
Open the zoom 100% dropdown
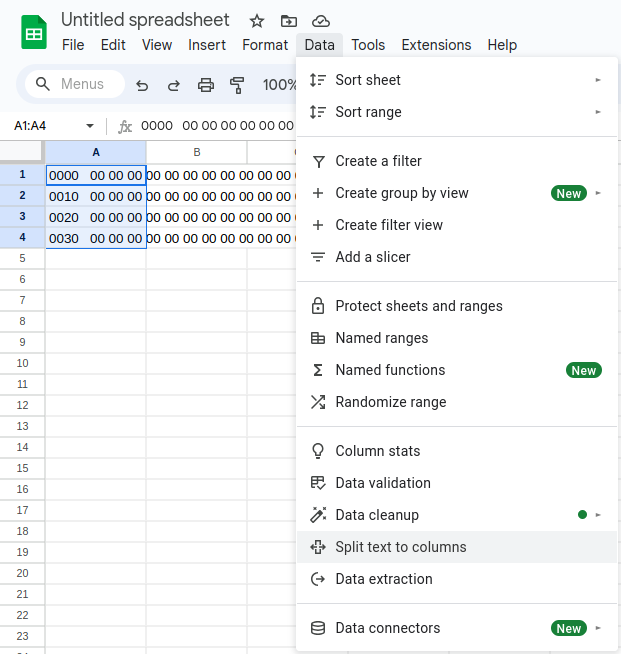(x=279, y=85)
